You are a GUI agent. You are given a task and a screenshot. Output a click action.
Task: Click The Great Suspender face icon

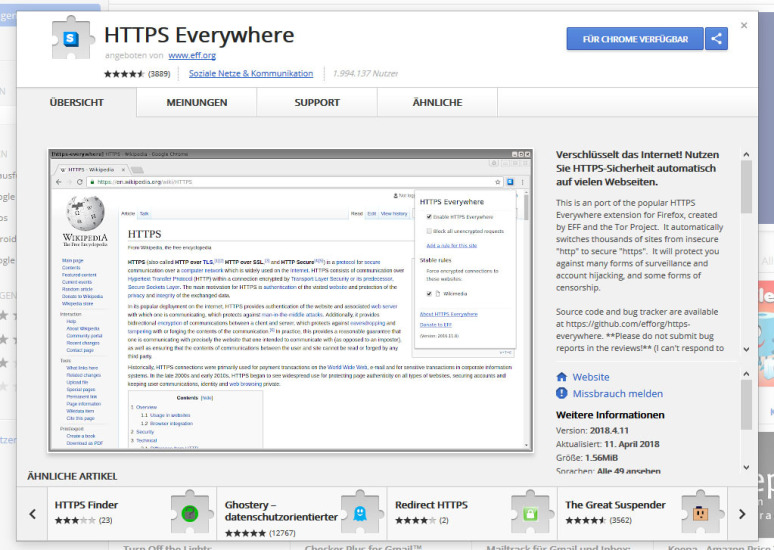pyautogui.click(x=700, y=514)
